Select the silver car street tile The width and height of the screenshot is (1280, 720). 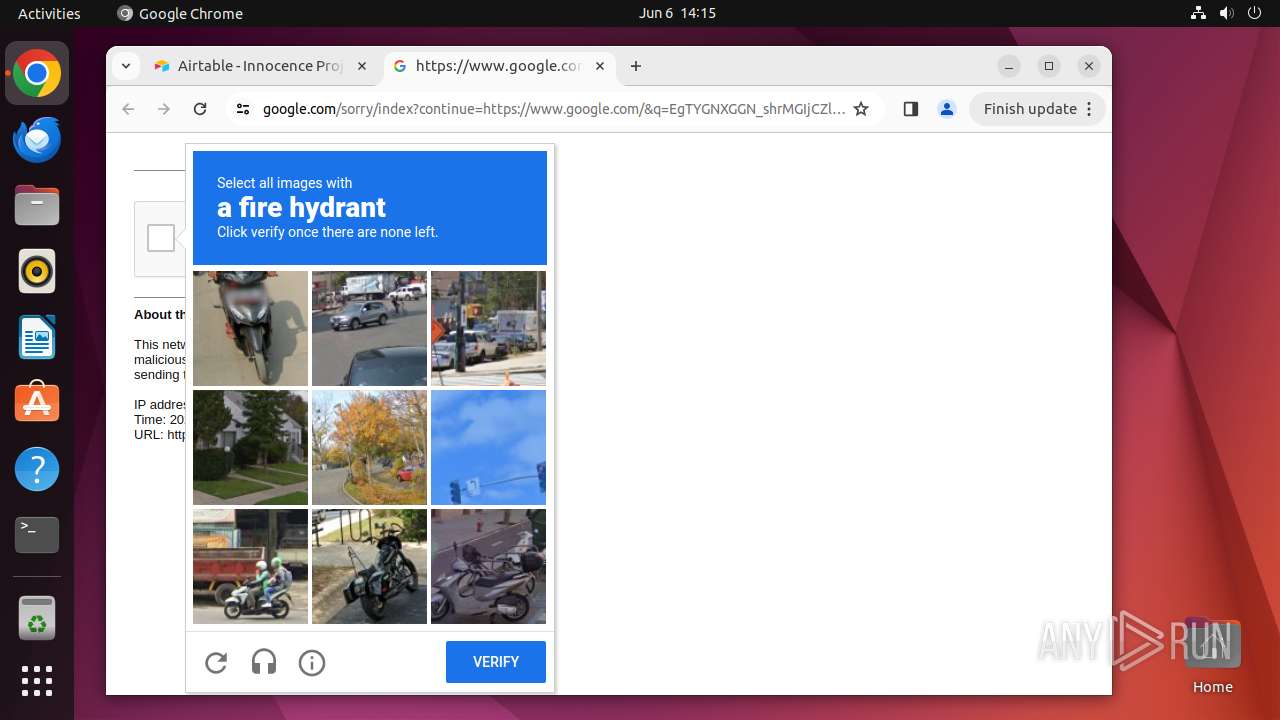(369, 328)
